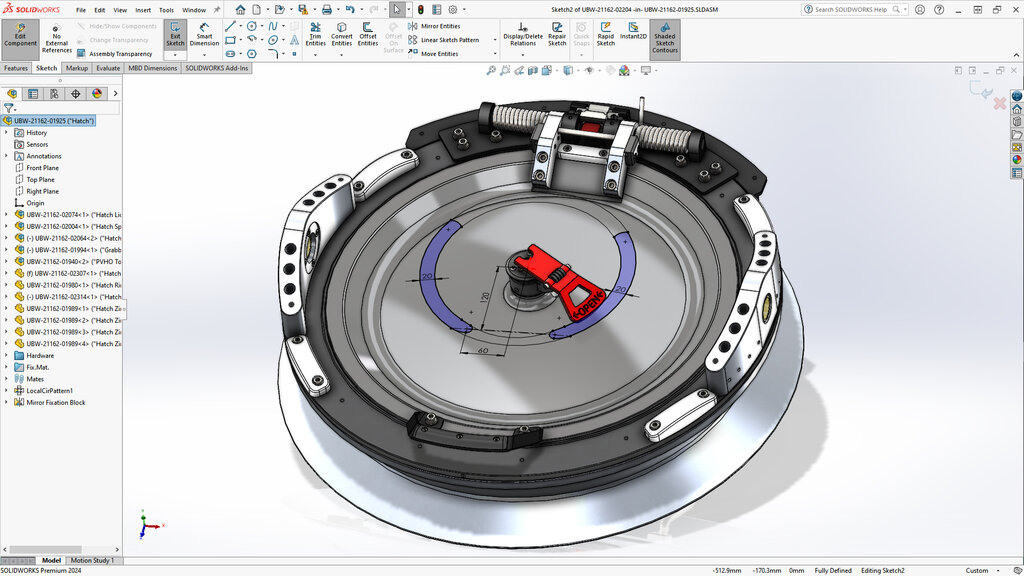Click Move Entities
The image size is (1024, 576).
point(433,54)
